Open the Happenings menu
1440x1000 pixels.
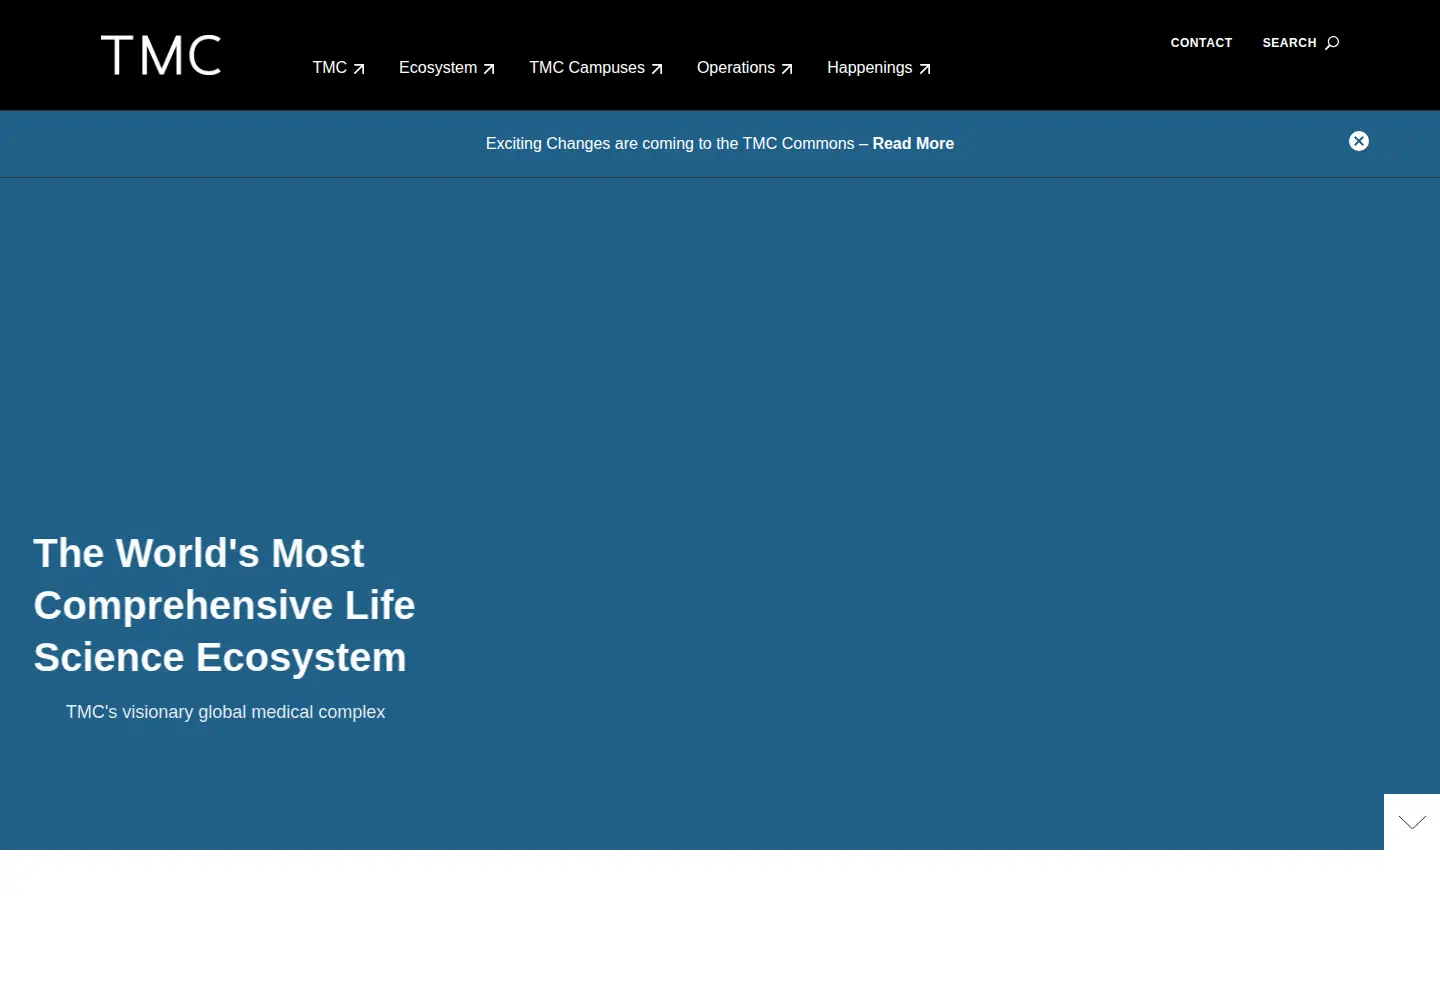point(879,68)
